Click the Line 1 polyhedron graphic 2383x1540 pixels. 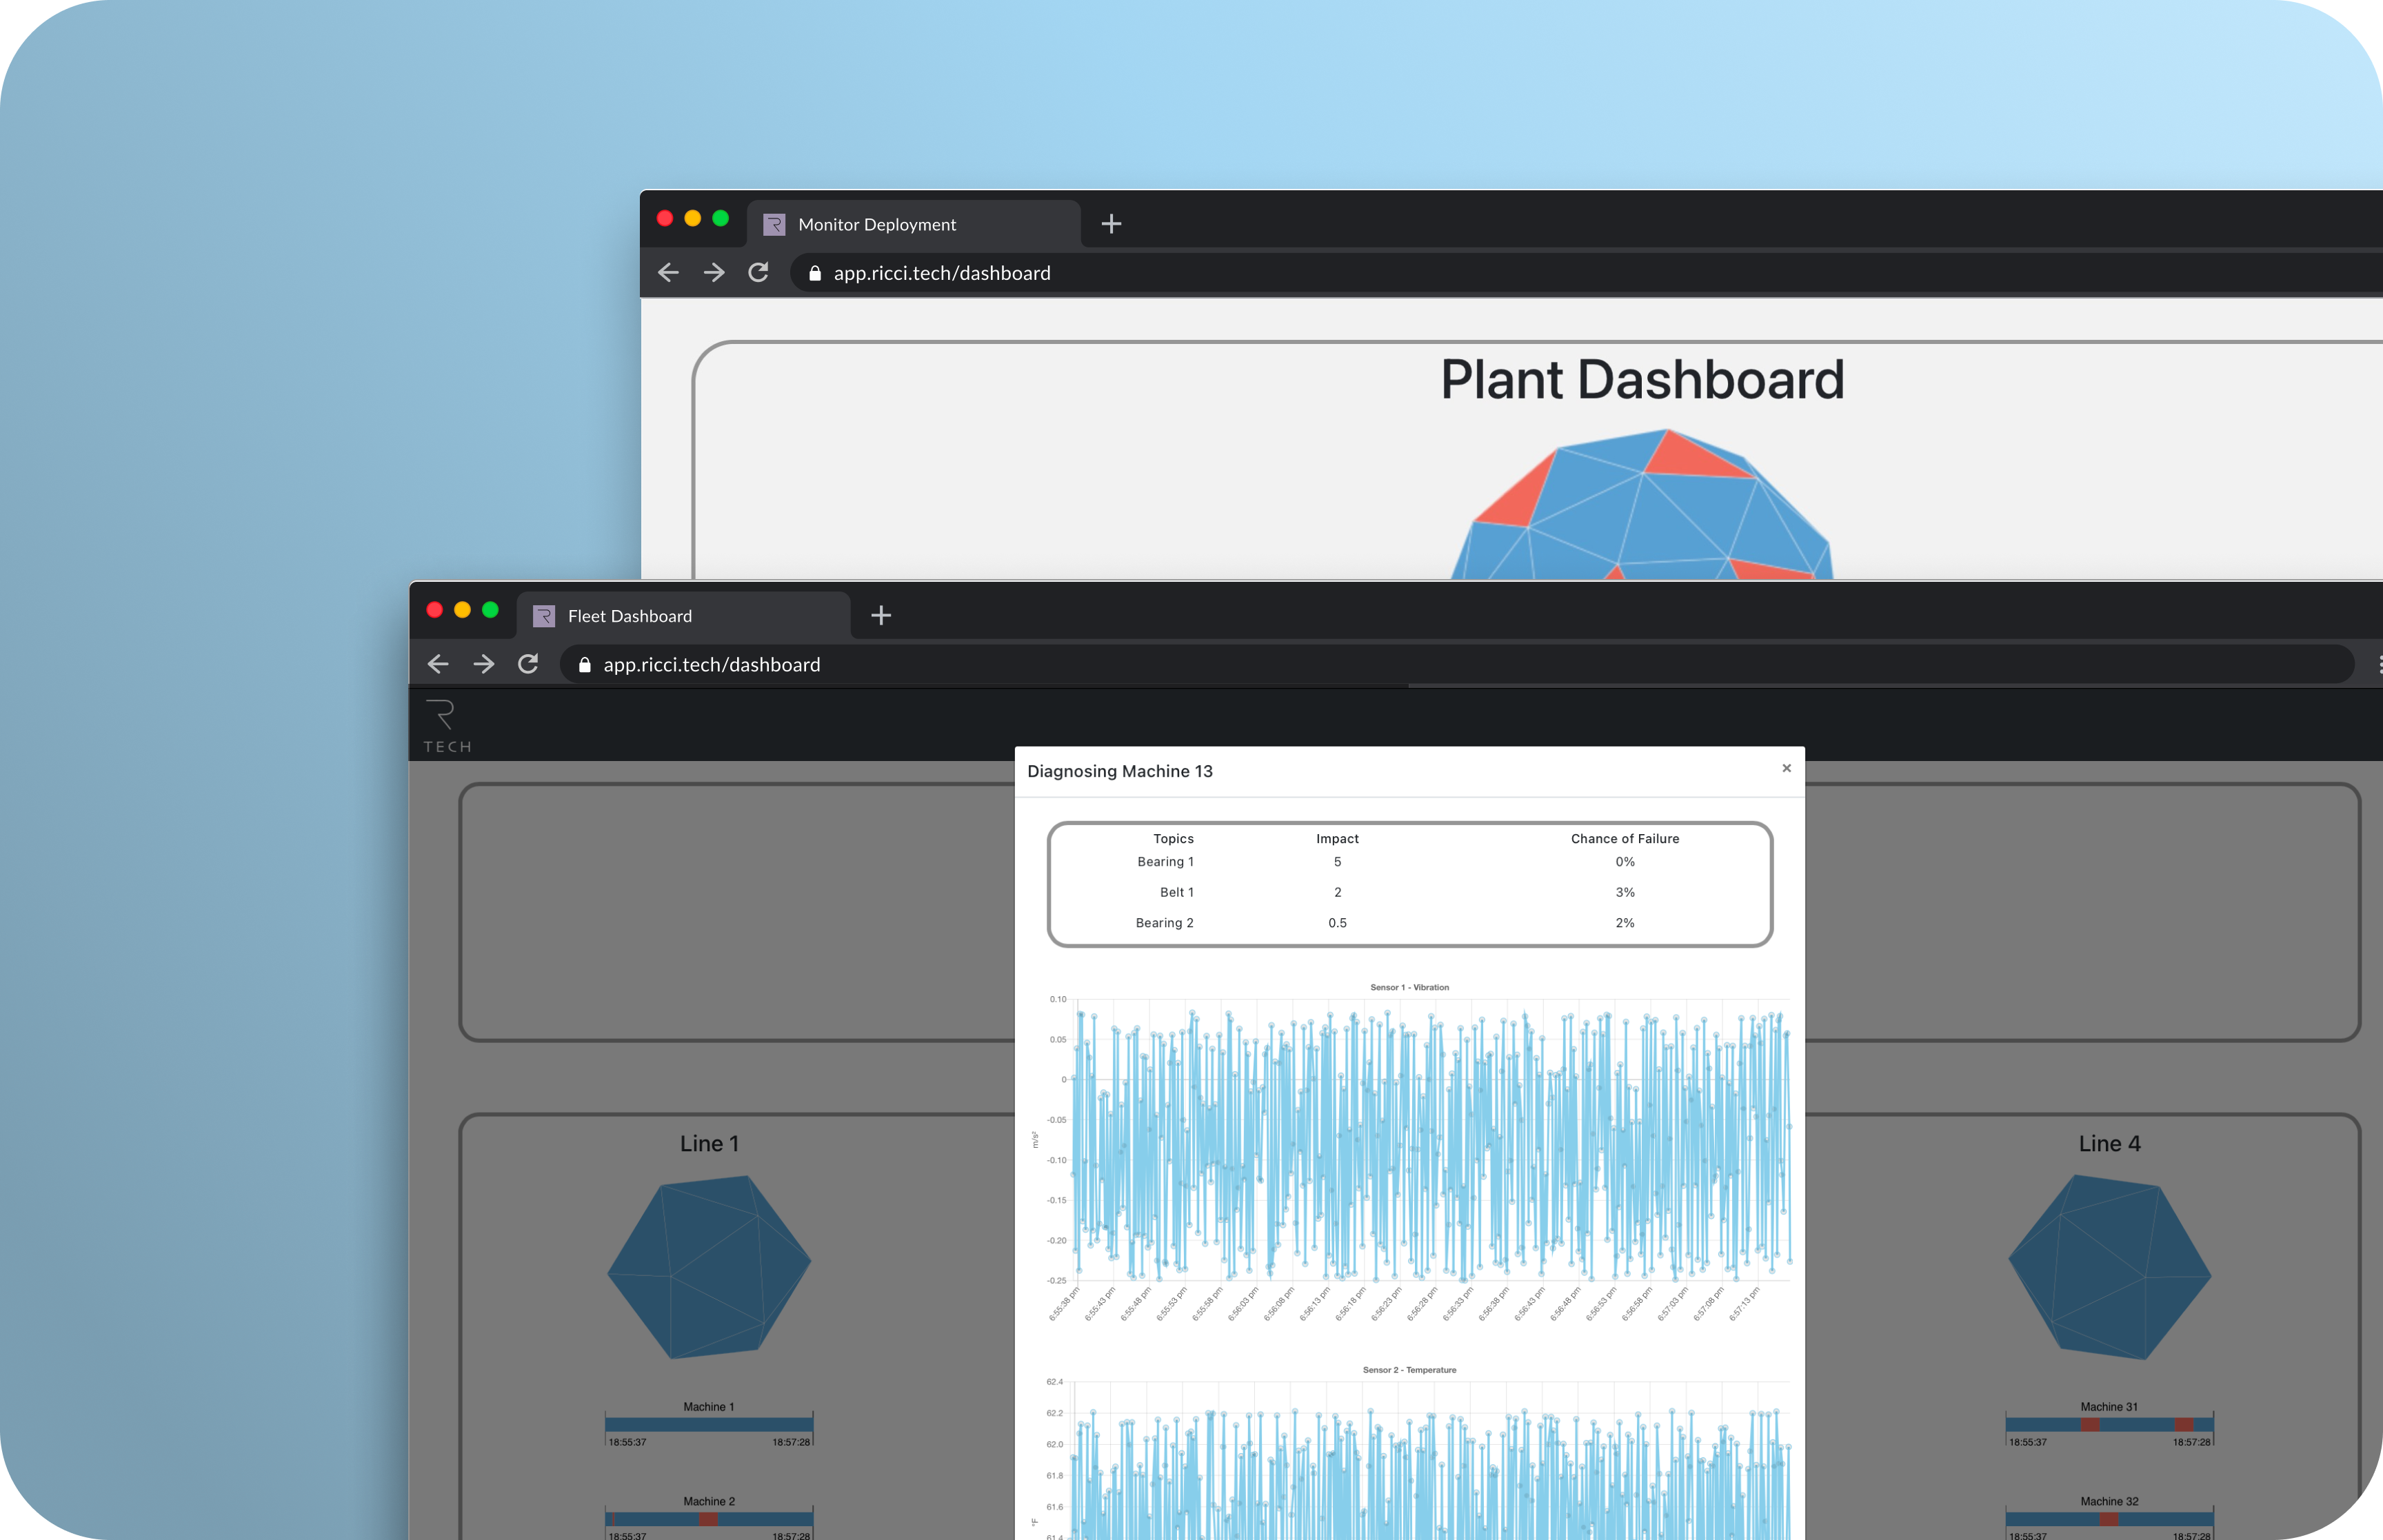pos(709,1267)
